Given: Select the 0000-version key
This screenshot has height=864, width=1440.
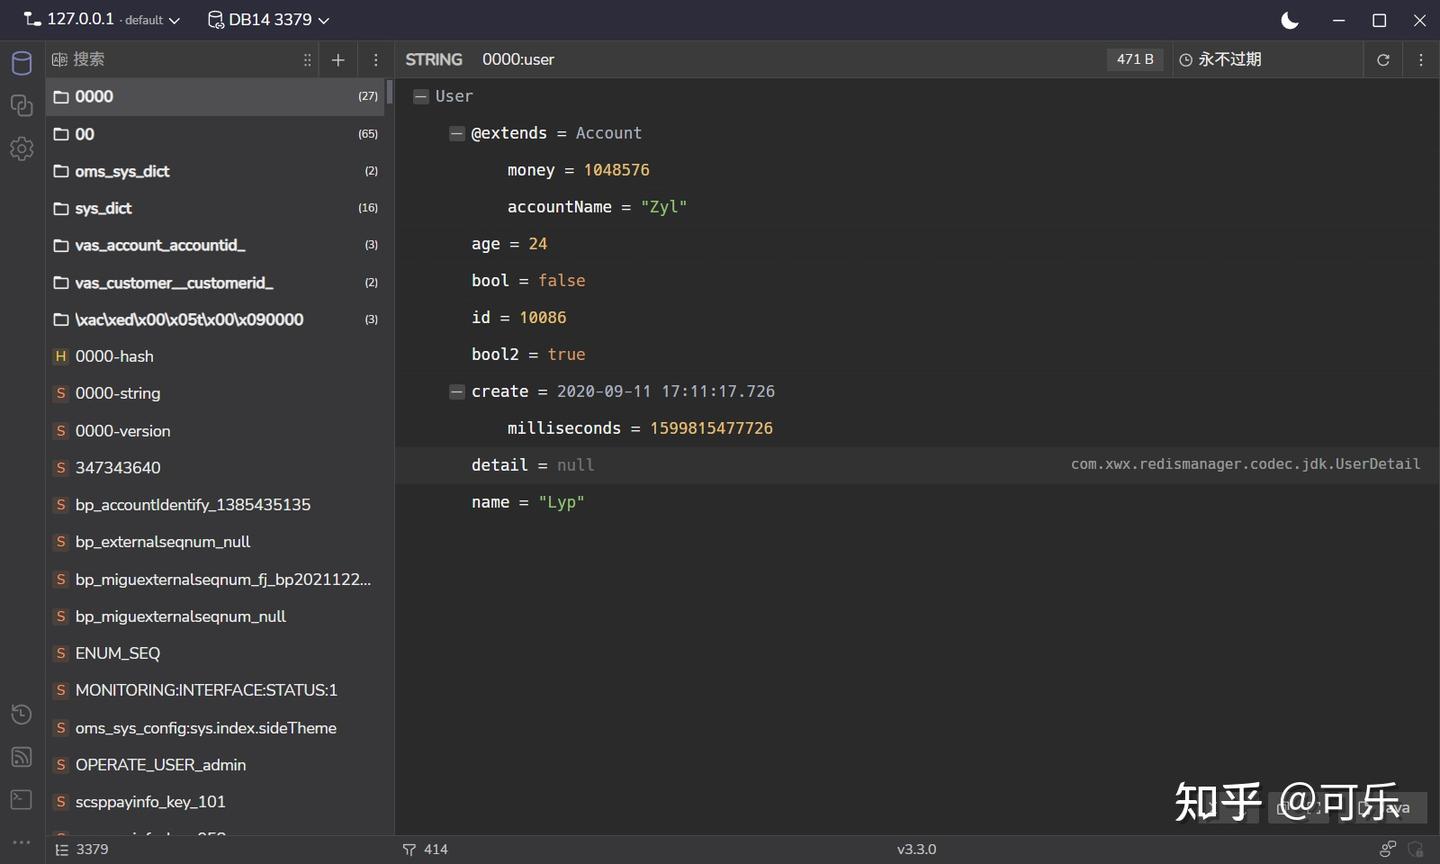Looking at the screenshot, I should click(216, 431).
